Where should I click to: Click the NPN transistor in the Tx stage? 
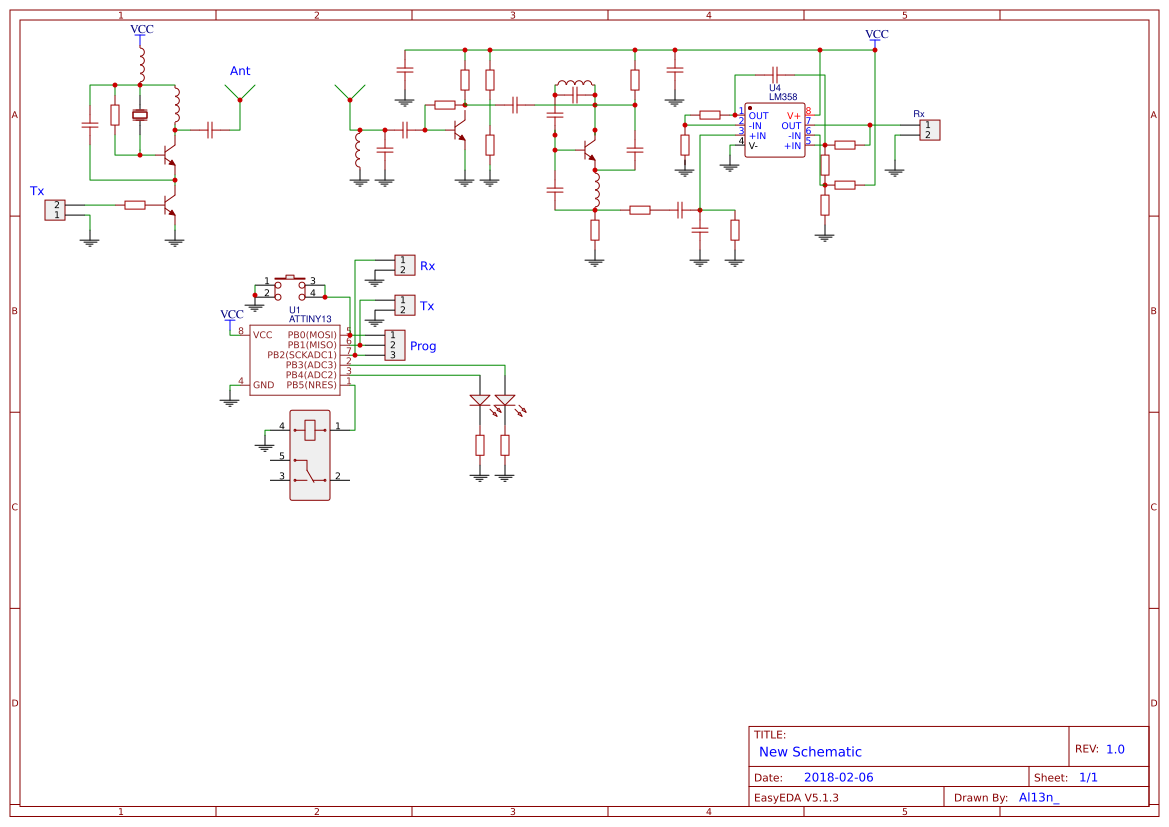pos(169,205)
